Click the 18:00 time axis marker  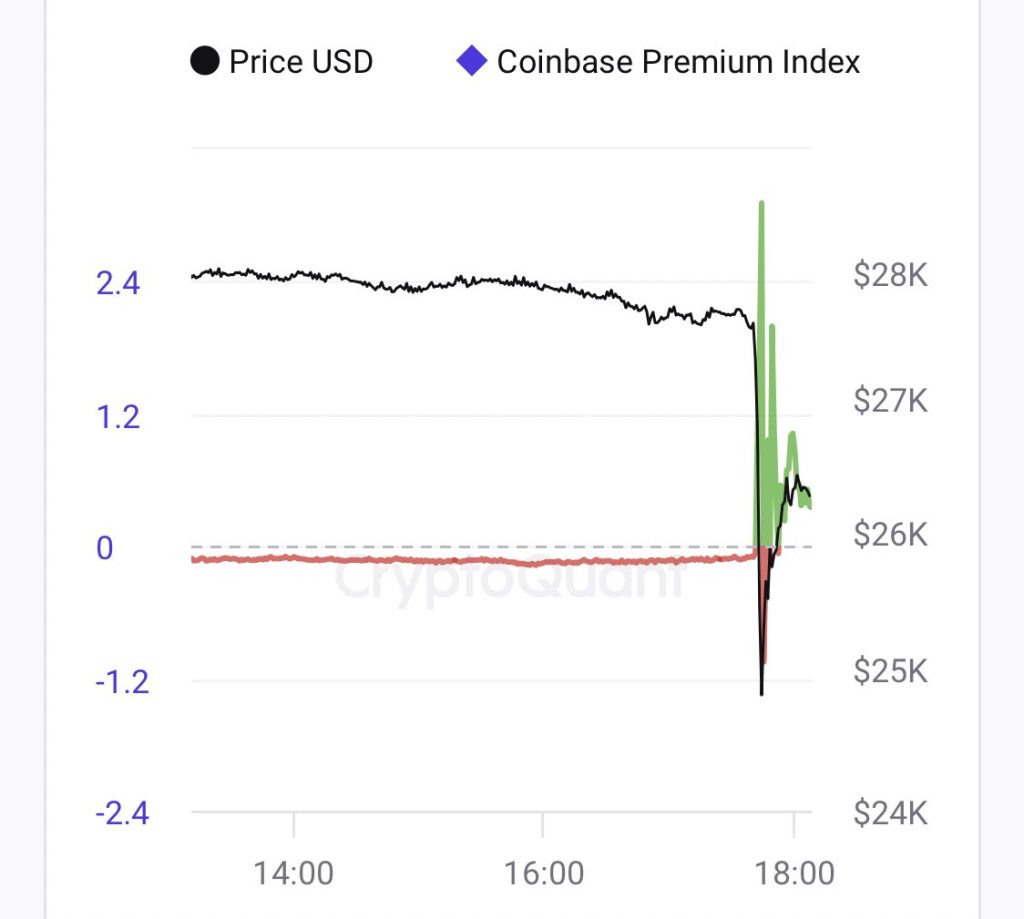[x=794, y=873]
